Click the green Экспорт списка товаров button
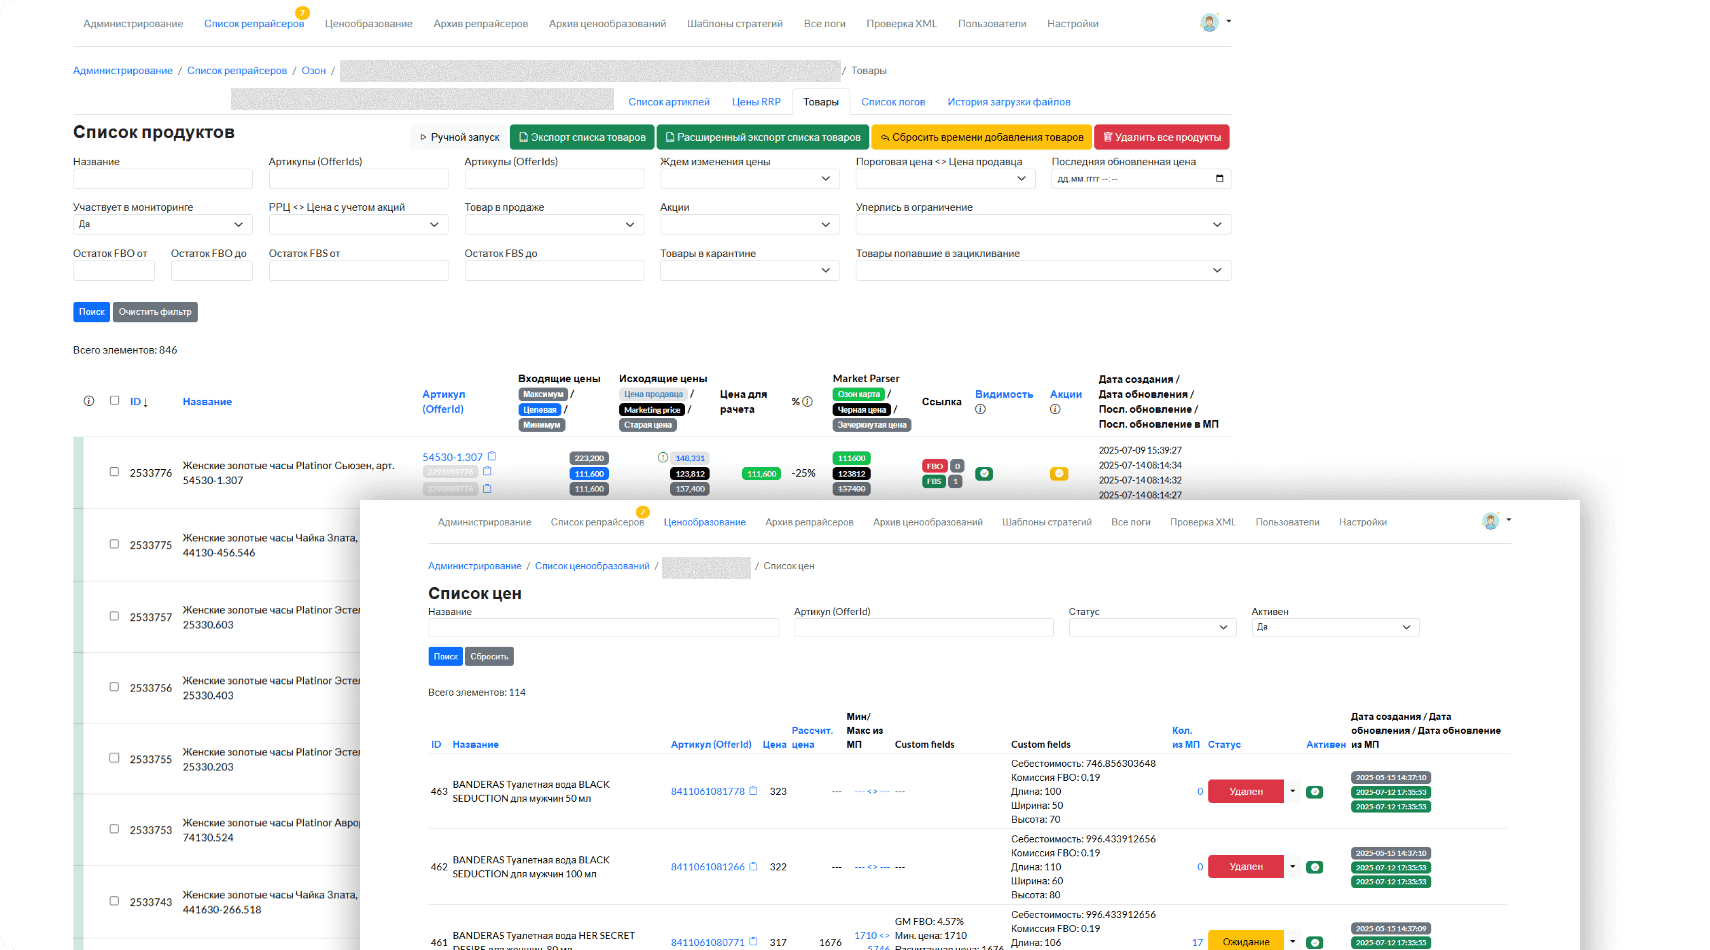Screen dimensions: 1710x950 582,137
